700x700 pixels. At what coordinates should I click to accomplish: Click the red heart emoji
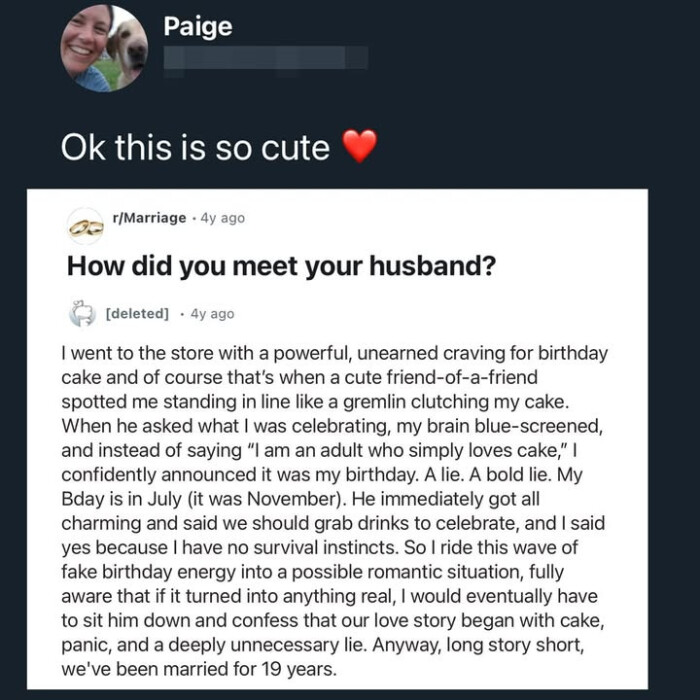click(x=360, y=148)
